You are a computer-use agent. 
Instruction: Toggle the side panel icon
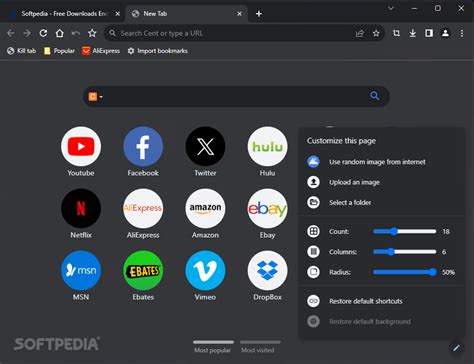[429, 33]
